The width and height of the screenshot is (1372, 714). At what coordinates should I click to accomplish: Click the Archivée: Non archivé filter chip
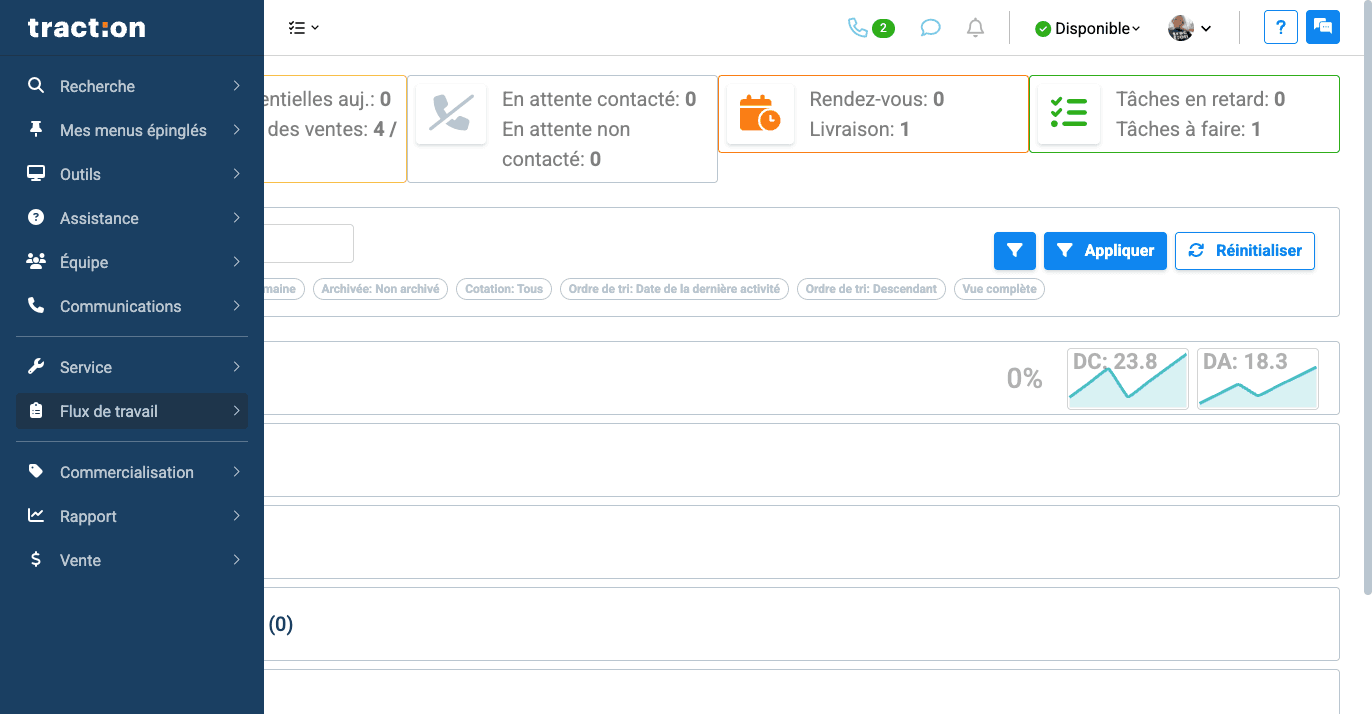pos(380,289)
